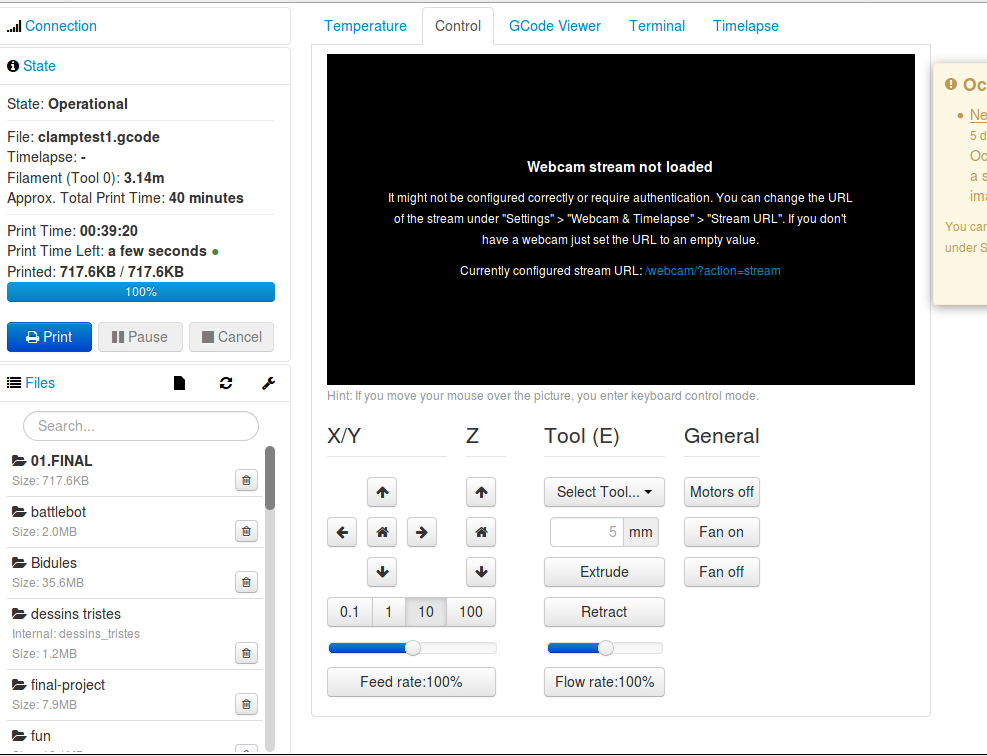Screen dimensions: 987x756
Task: Click the flow rate slider handle
Action: tap(606, 648)
